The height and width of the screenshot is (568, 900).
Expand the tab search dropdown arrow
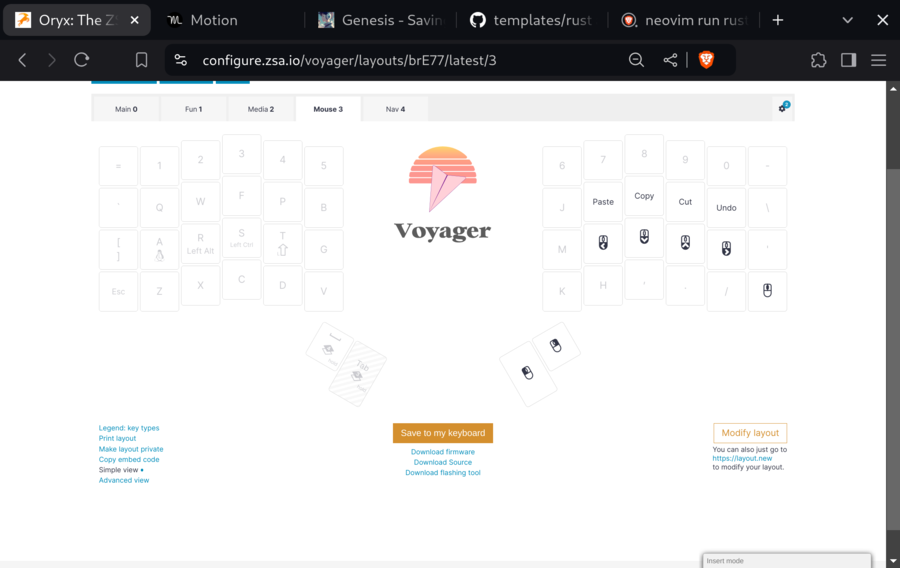pos(848,20)
